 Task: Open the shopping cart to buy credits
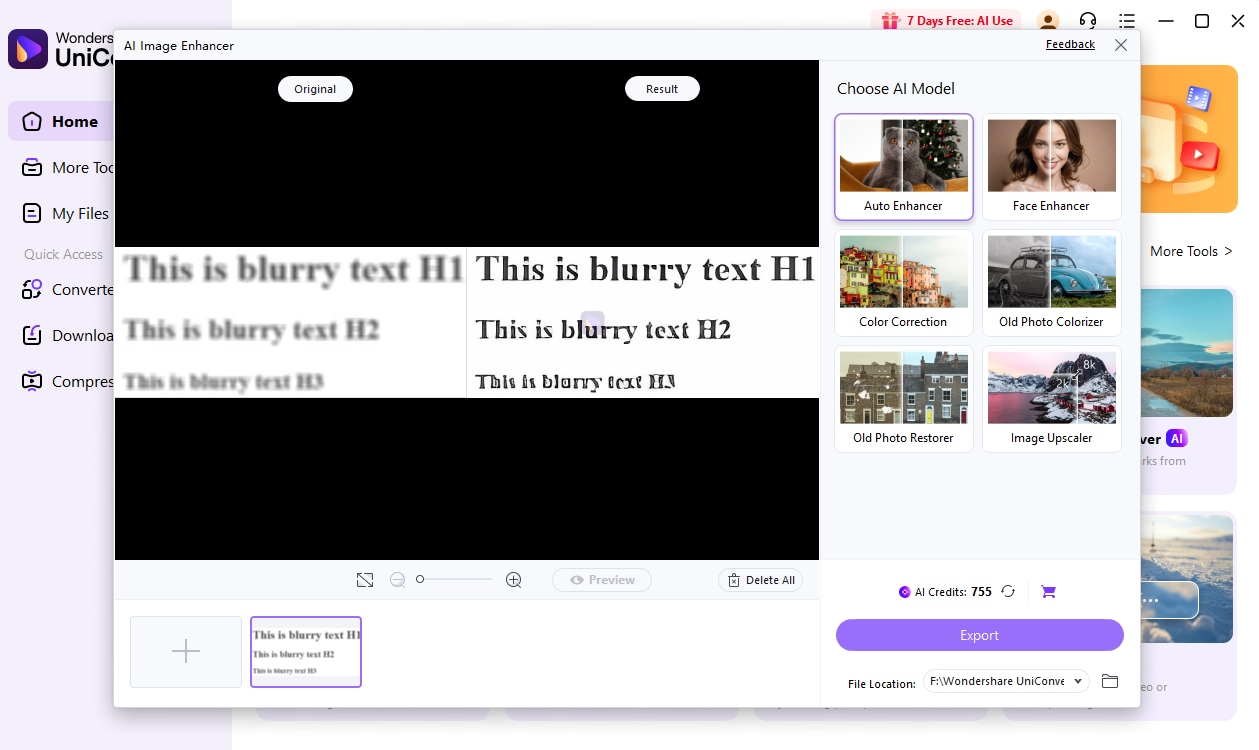tap(1048, 591)
